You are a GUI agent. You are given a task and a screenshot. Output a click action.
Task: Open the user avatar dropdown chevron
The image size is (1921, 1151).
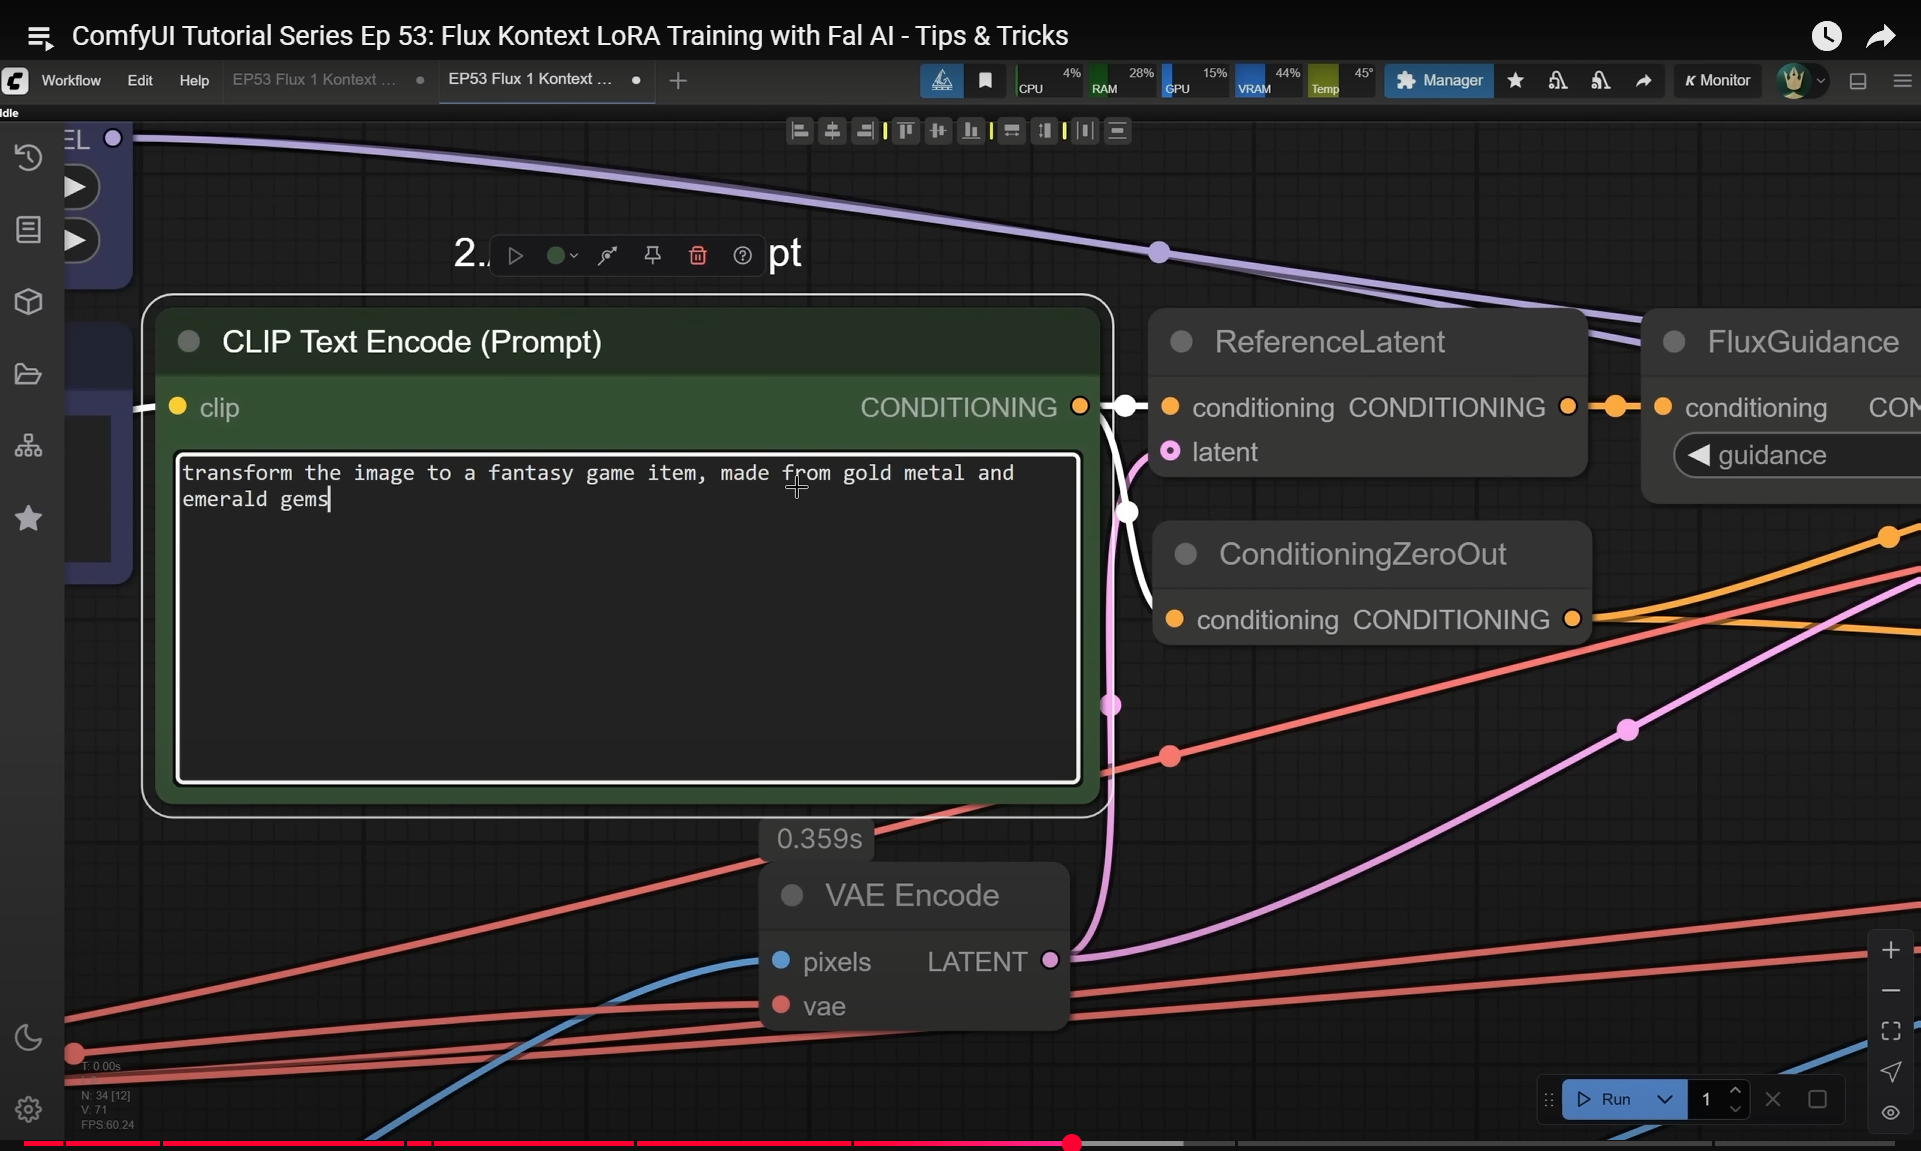pos(1821,81)
